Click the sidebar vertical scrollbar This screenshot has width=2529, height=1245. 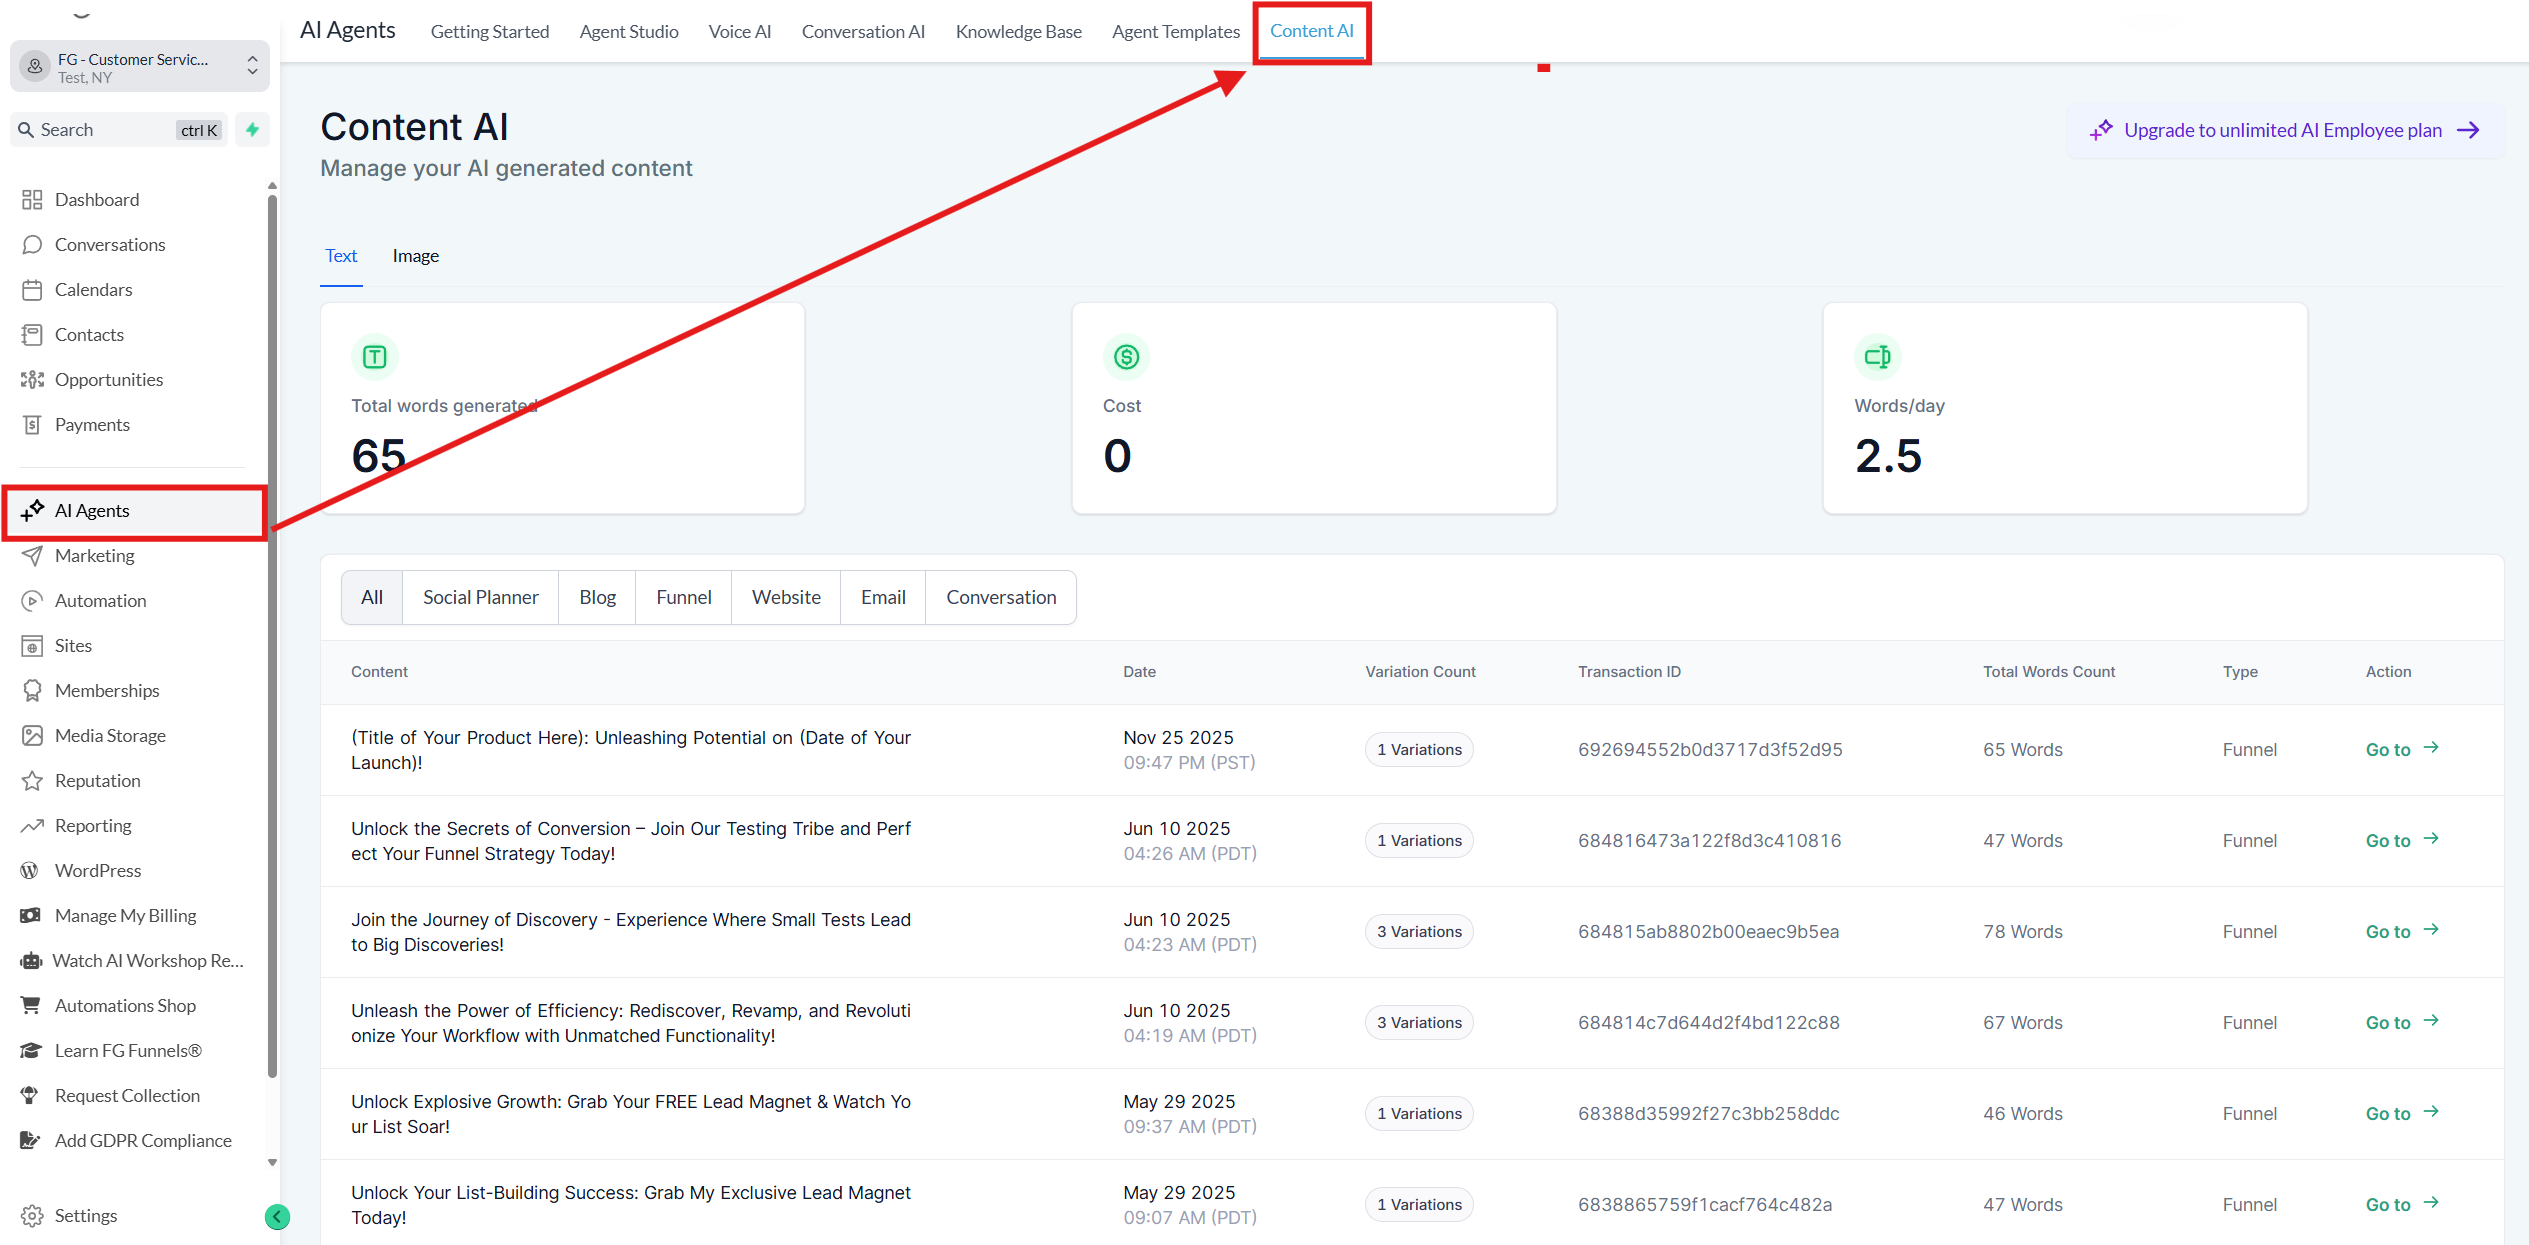click(x=272, y=640)
